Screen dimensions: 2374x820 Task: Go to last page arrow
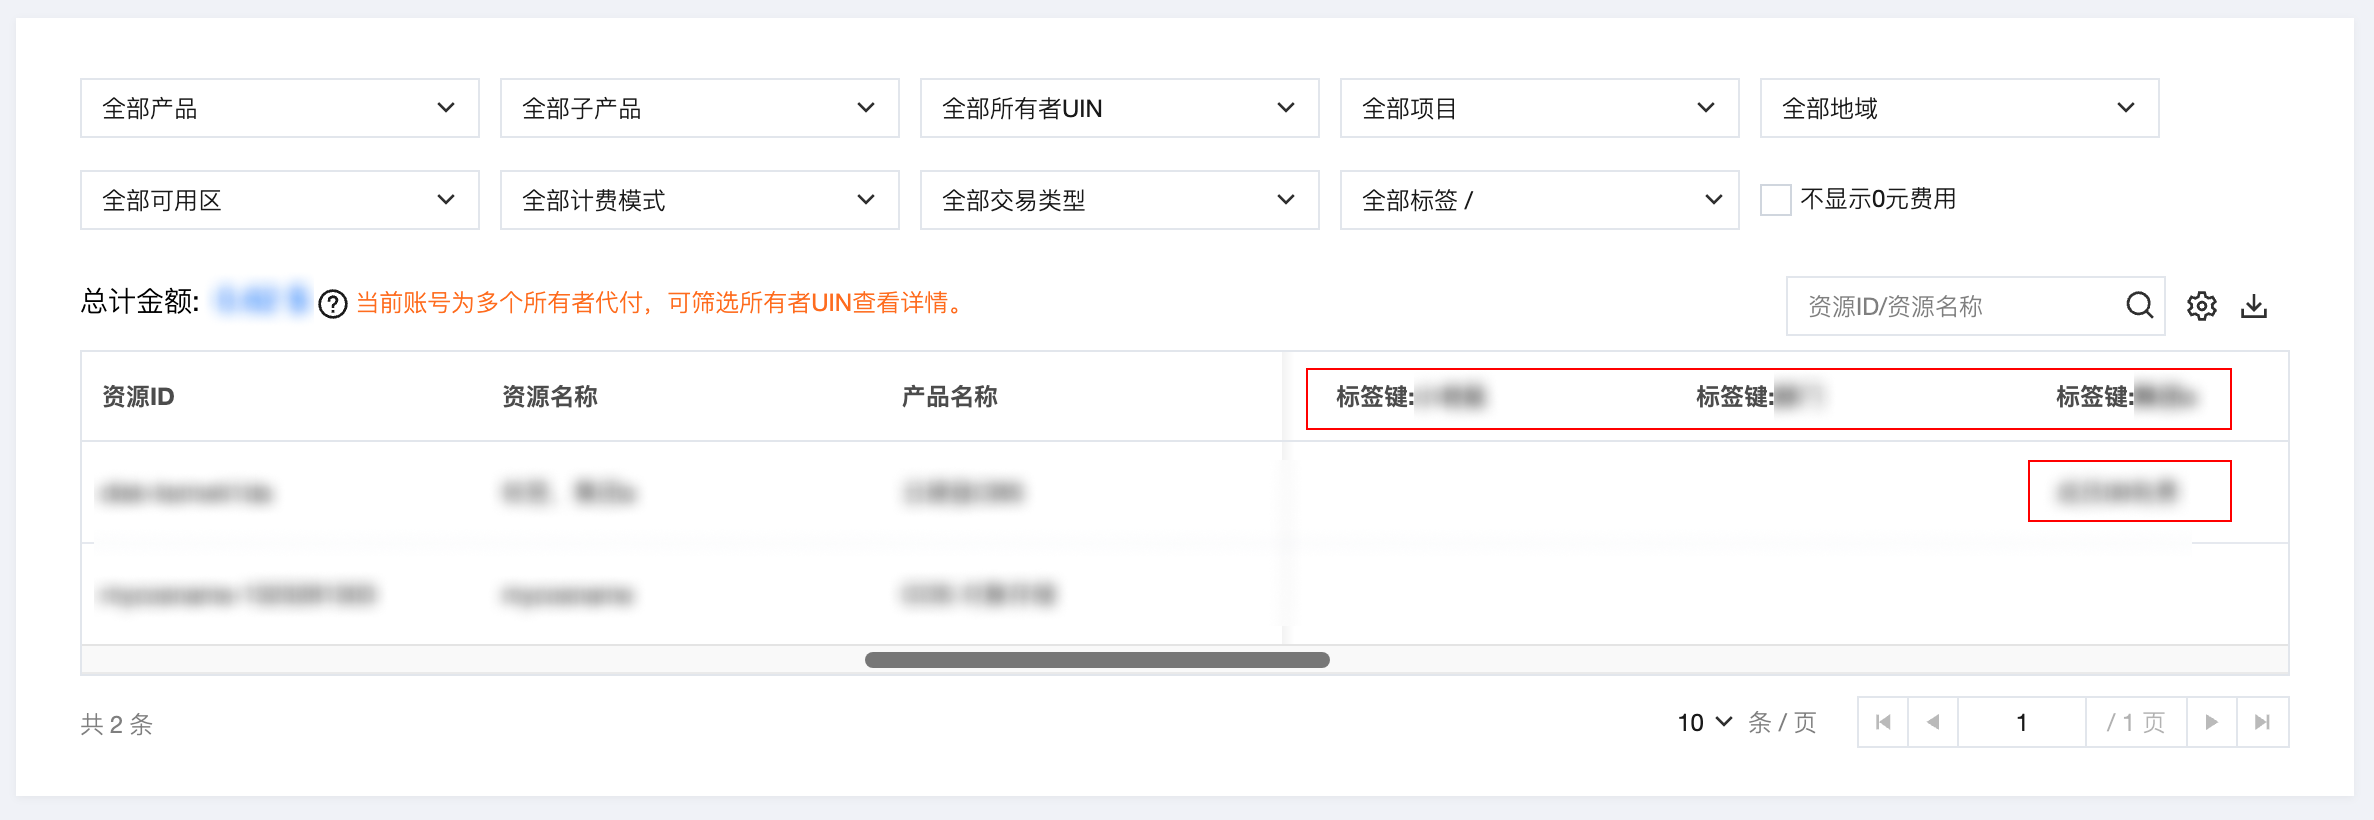coord(2263,722)
